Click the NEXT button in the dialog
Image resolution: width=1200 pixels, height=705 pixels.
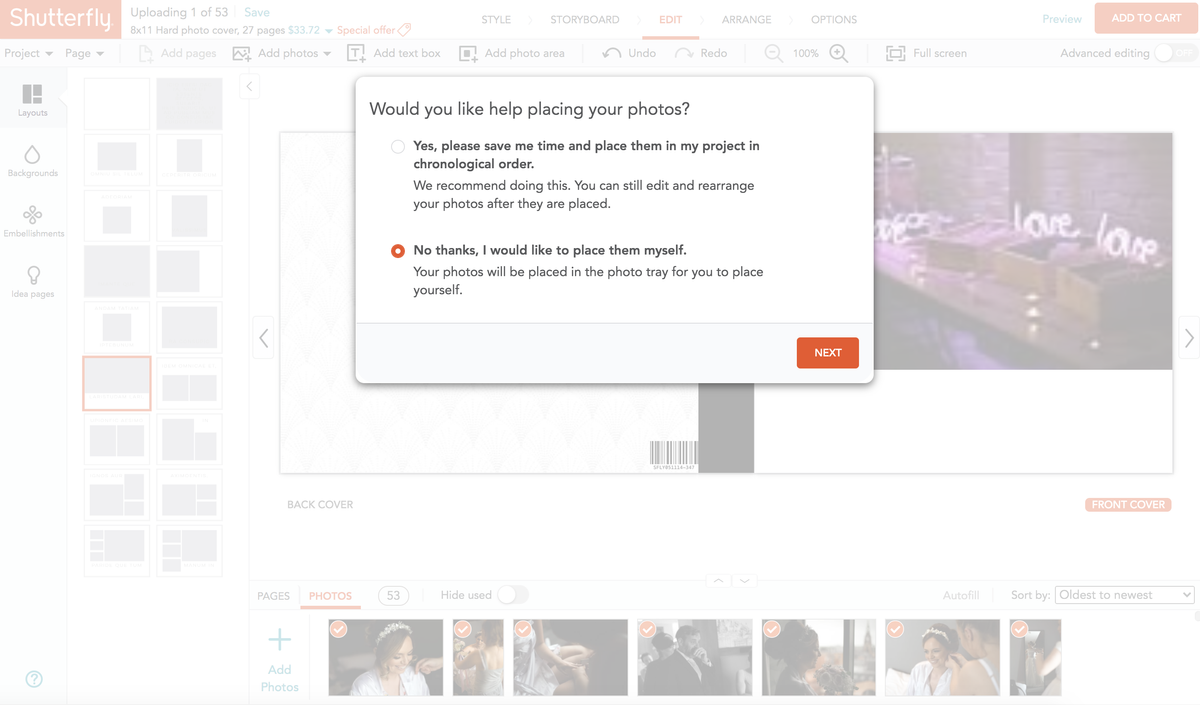click(x=827, y=352)
